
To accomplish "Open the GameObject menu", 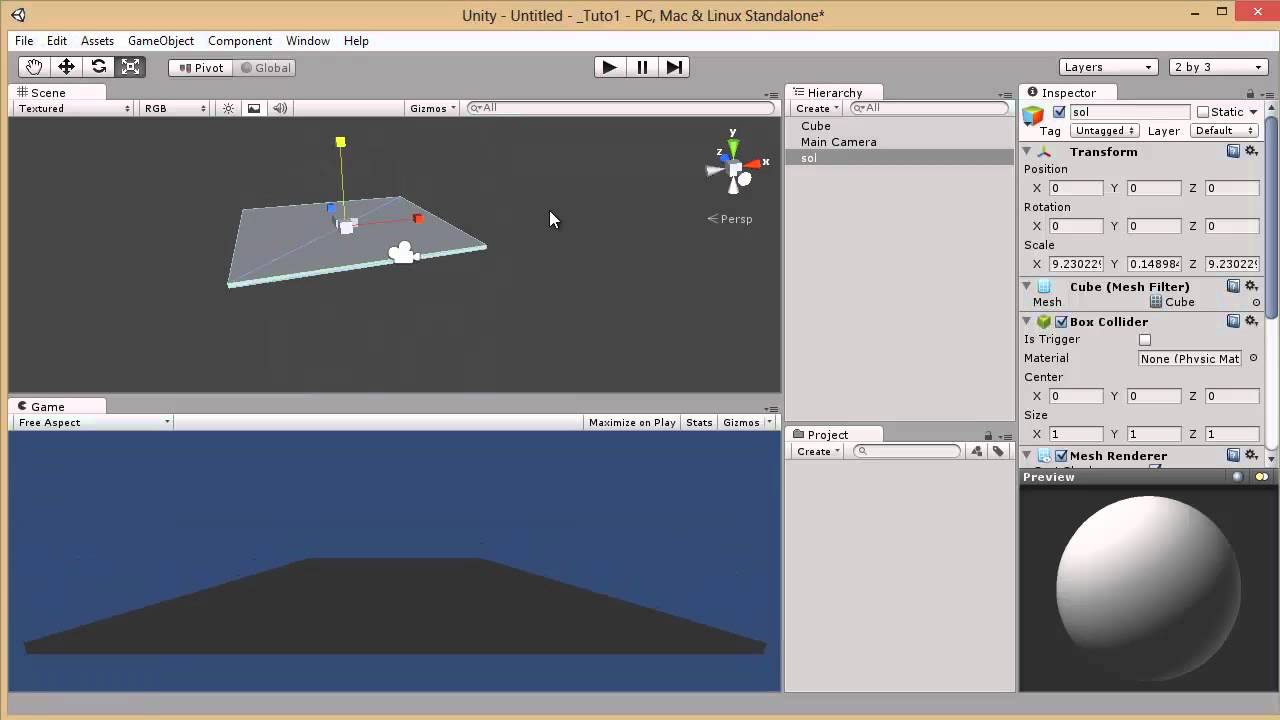I will 161,41.
